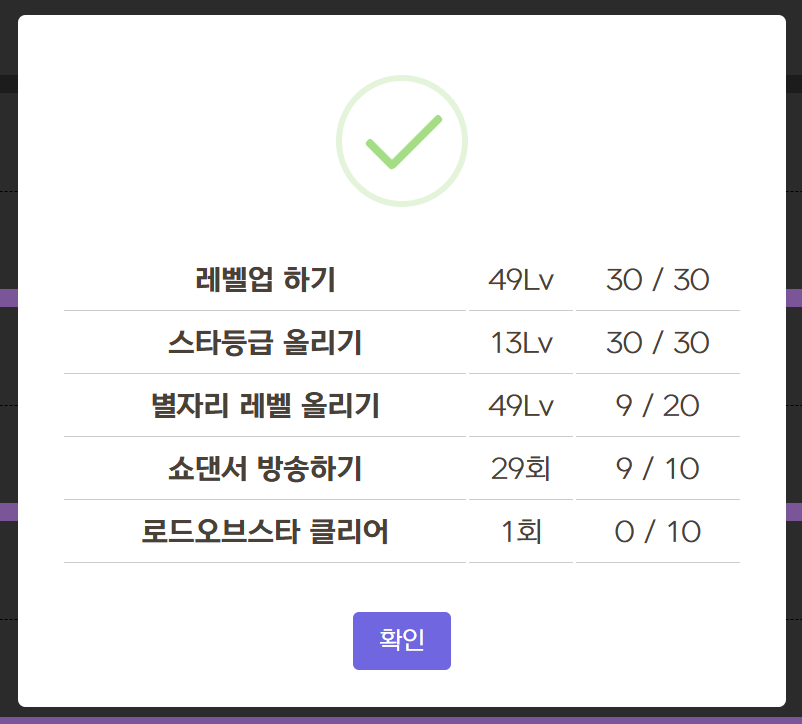Click the 9 / 20 progress value
802x724 pixels.
657,406
